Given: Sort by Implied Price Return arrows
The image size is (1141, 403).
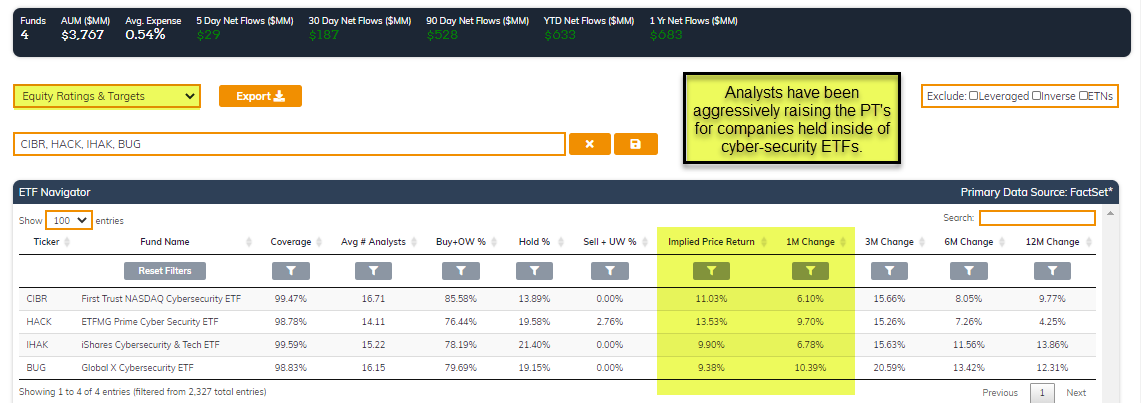Looking at the screenshot, I should [x=763, y=242].
